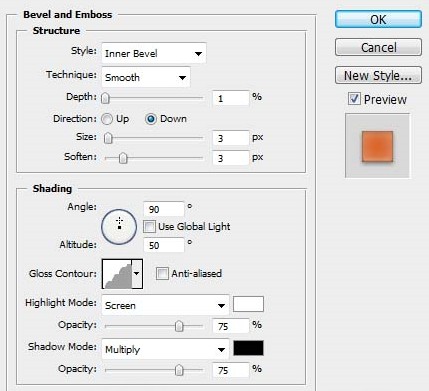Click the white highlight color swatch
This screenshot has height=391, width=429.
click(x=248, y=304)
